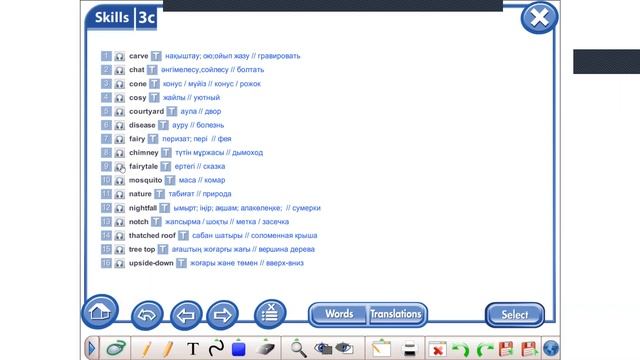Image resolution: width=640 pixels, height=360 pixels.
Task: Toggle translation T for tree top
Action: click(x=163, y=249)
